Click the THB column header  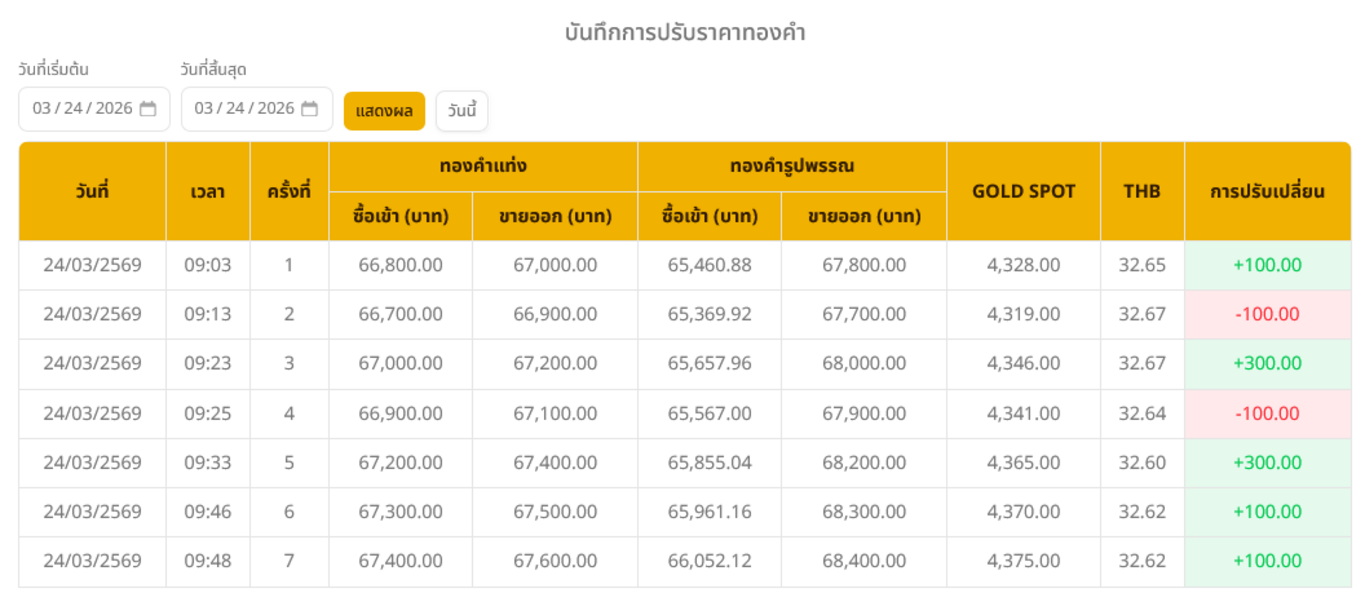click(1142, 191)
